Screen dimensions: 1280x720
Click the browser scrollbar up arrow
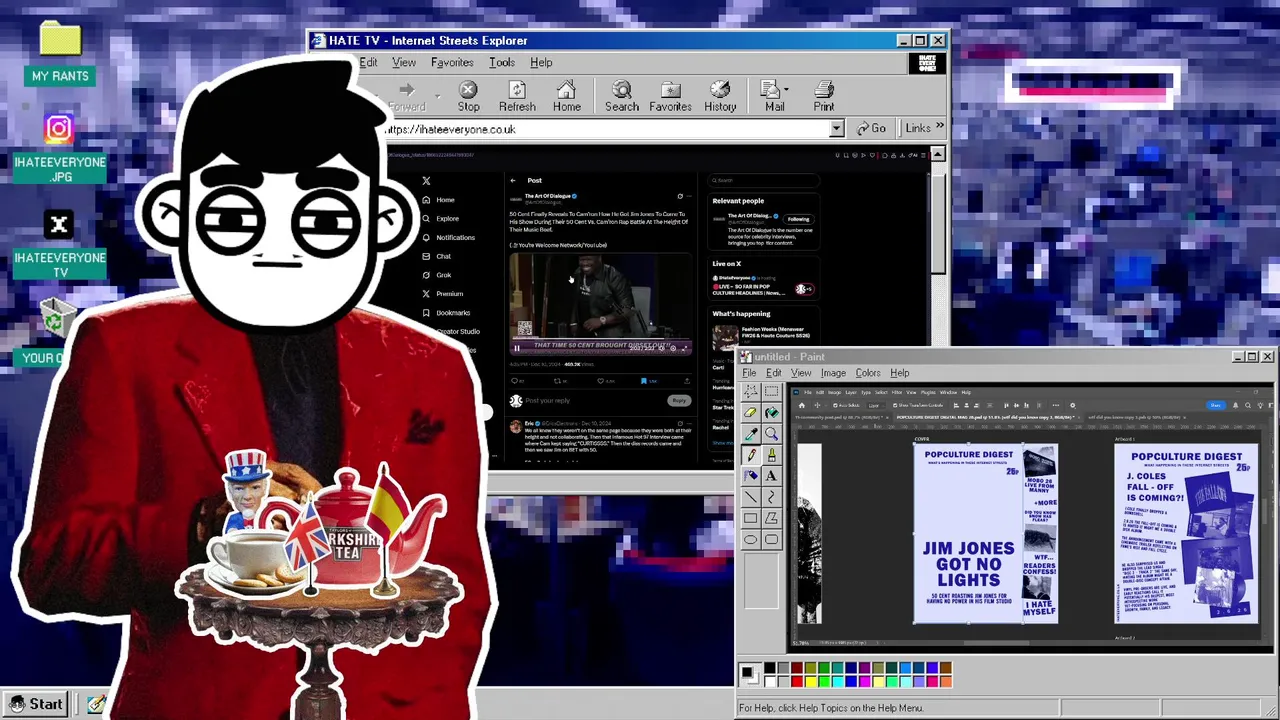click(x=937, y=155)
